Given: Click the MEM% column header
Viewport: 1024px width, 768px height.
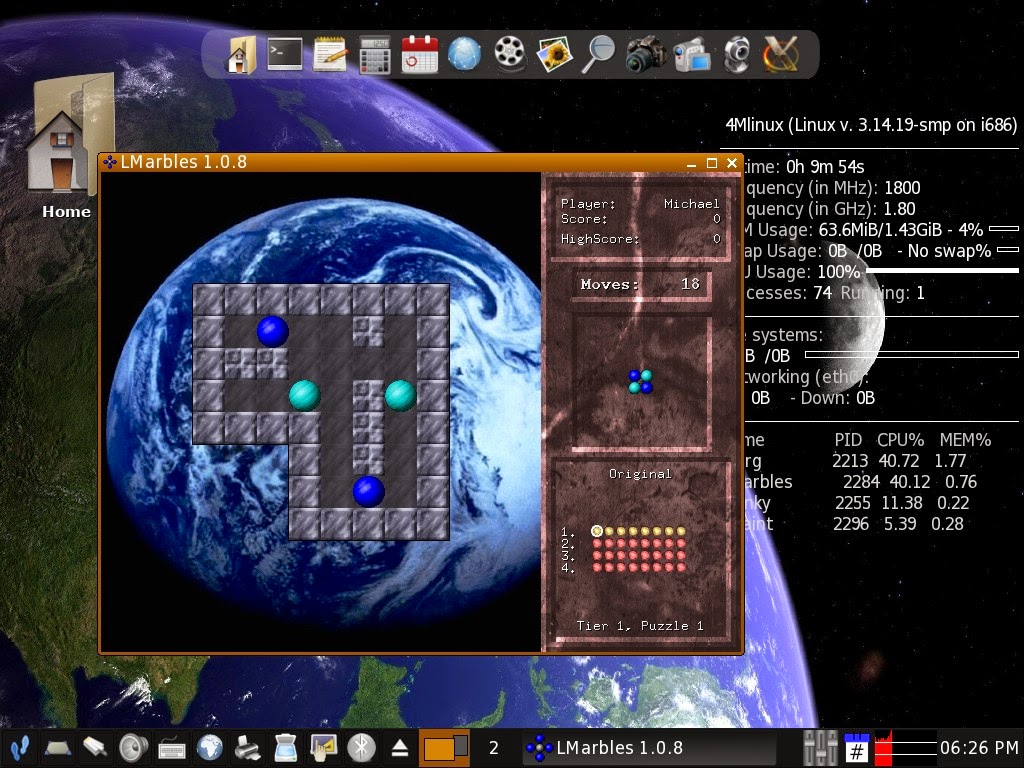Looking at the screenshot, I should [x=965, y=440].
